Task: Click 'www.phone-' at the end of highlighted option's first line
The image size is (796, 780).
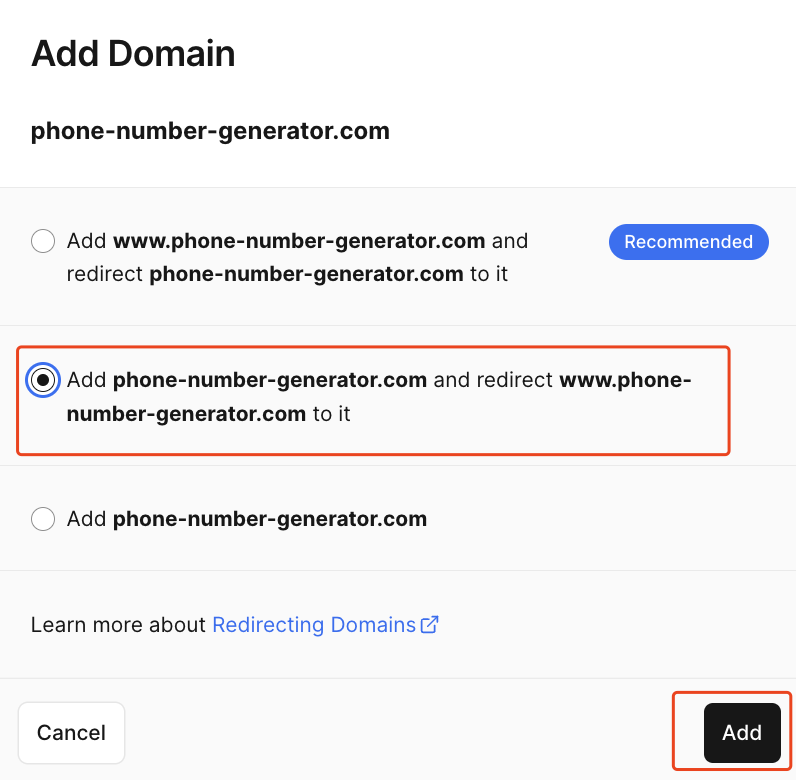Action: (625, 380)
